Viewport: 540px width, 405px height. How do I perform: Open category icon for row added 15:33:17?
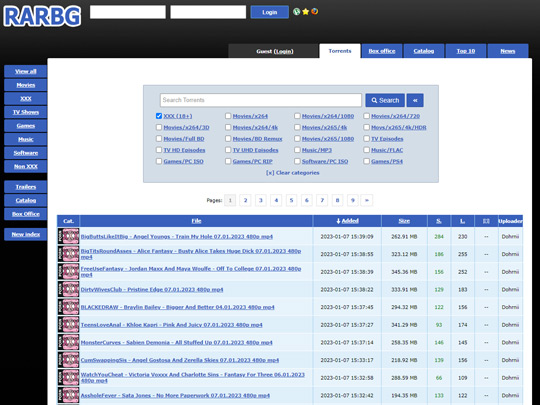(x=69, y=360)
